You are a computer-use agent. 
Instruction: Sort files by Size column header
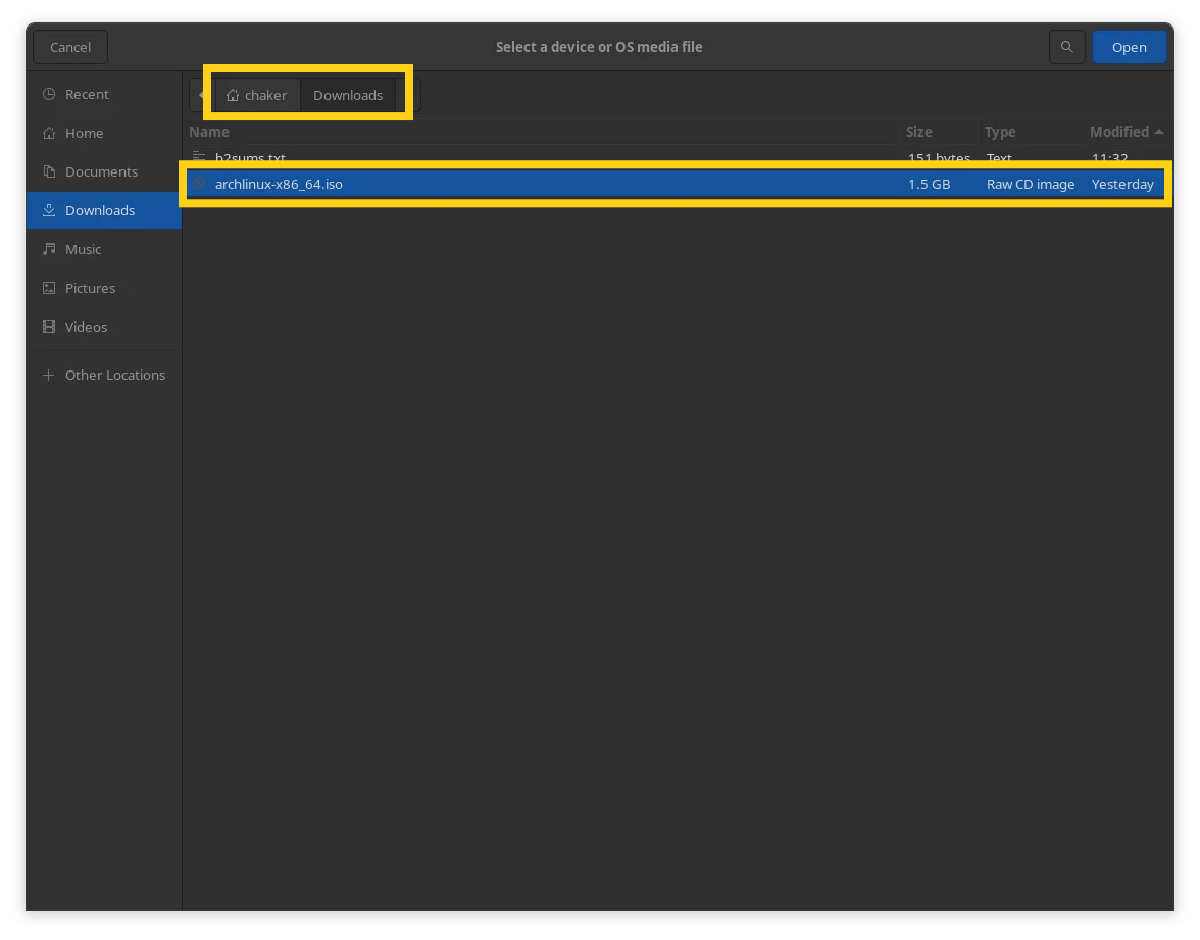pos(919,132)
